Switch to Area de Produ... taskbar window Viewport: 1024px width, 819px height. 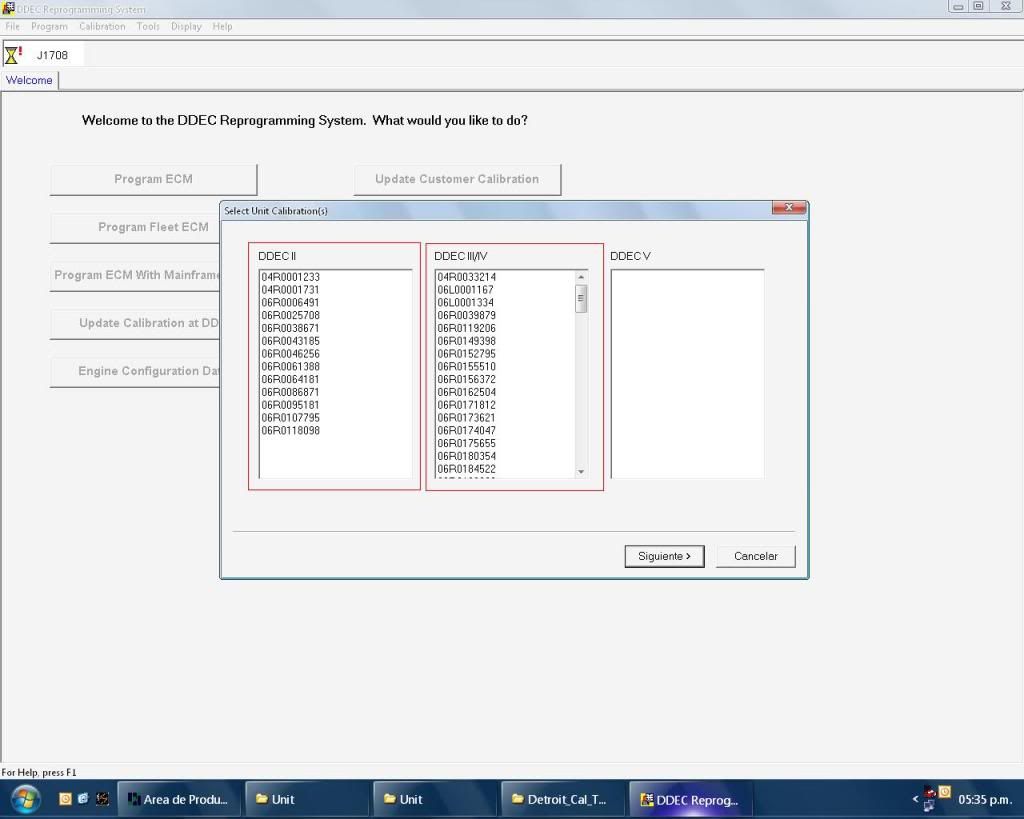178,799
